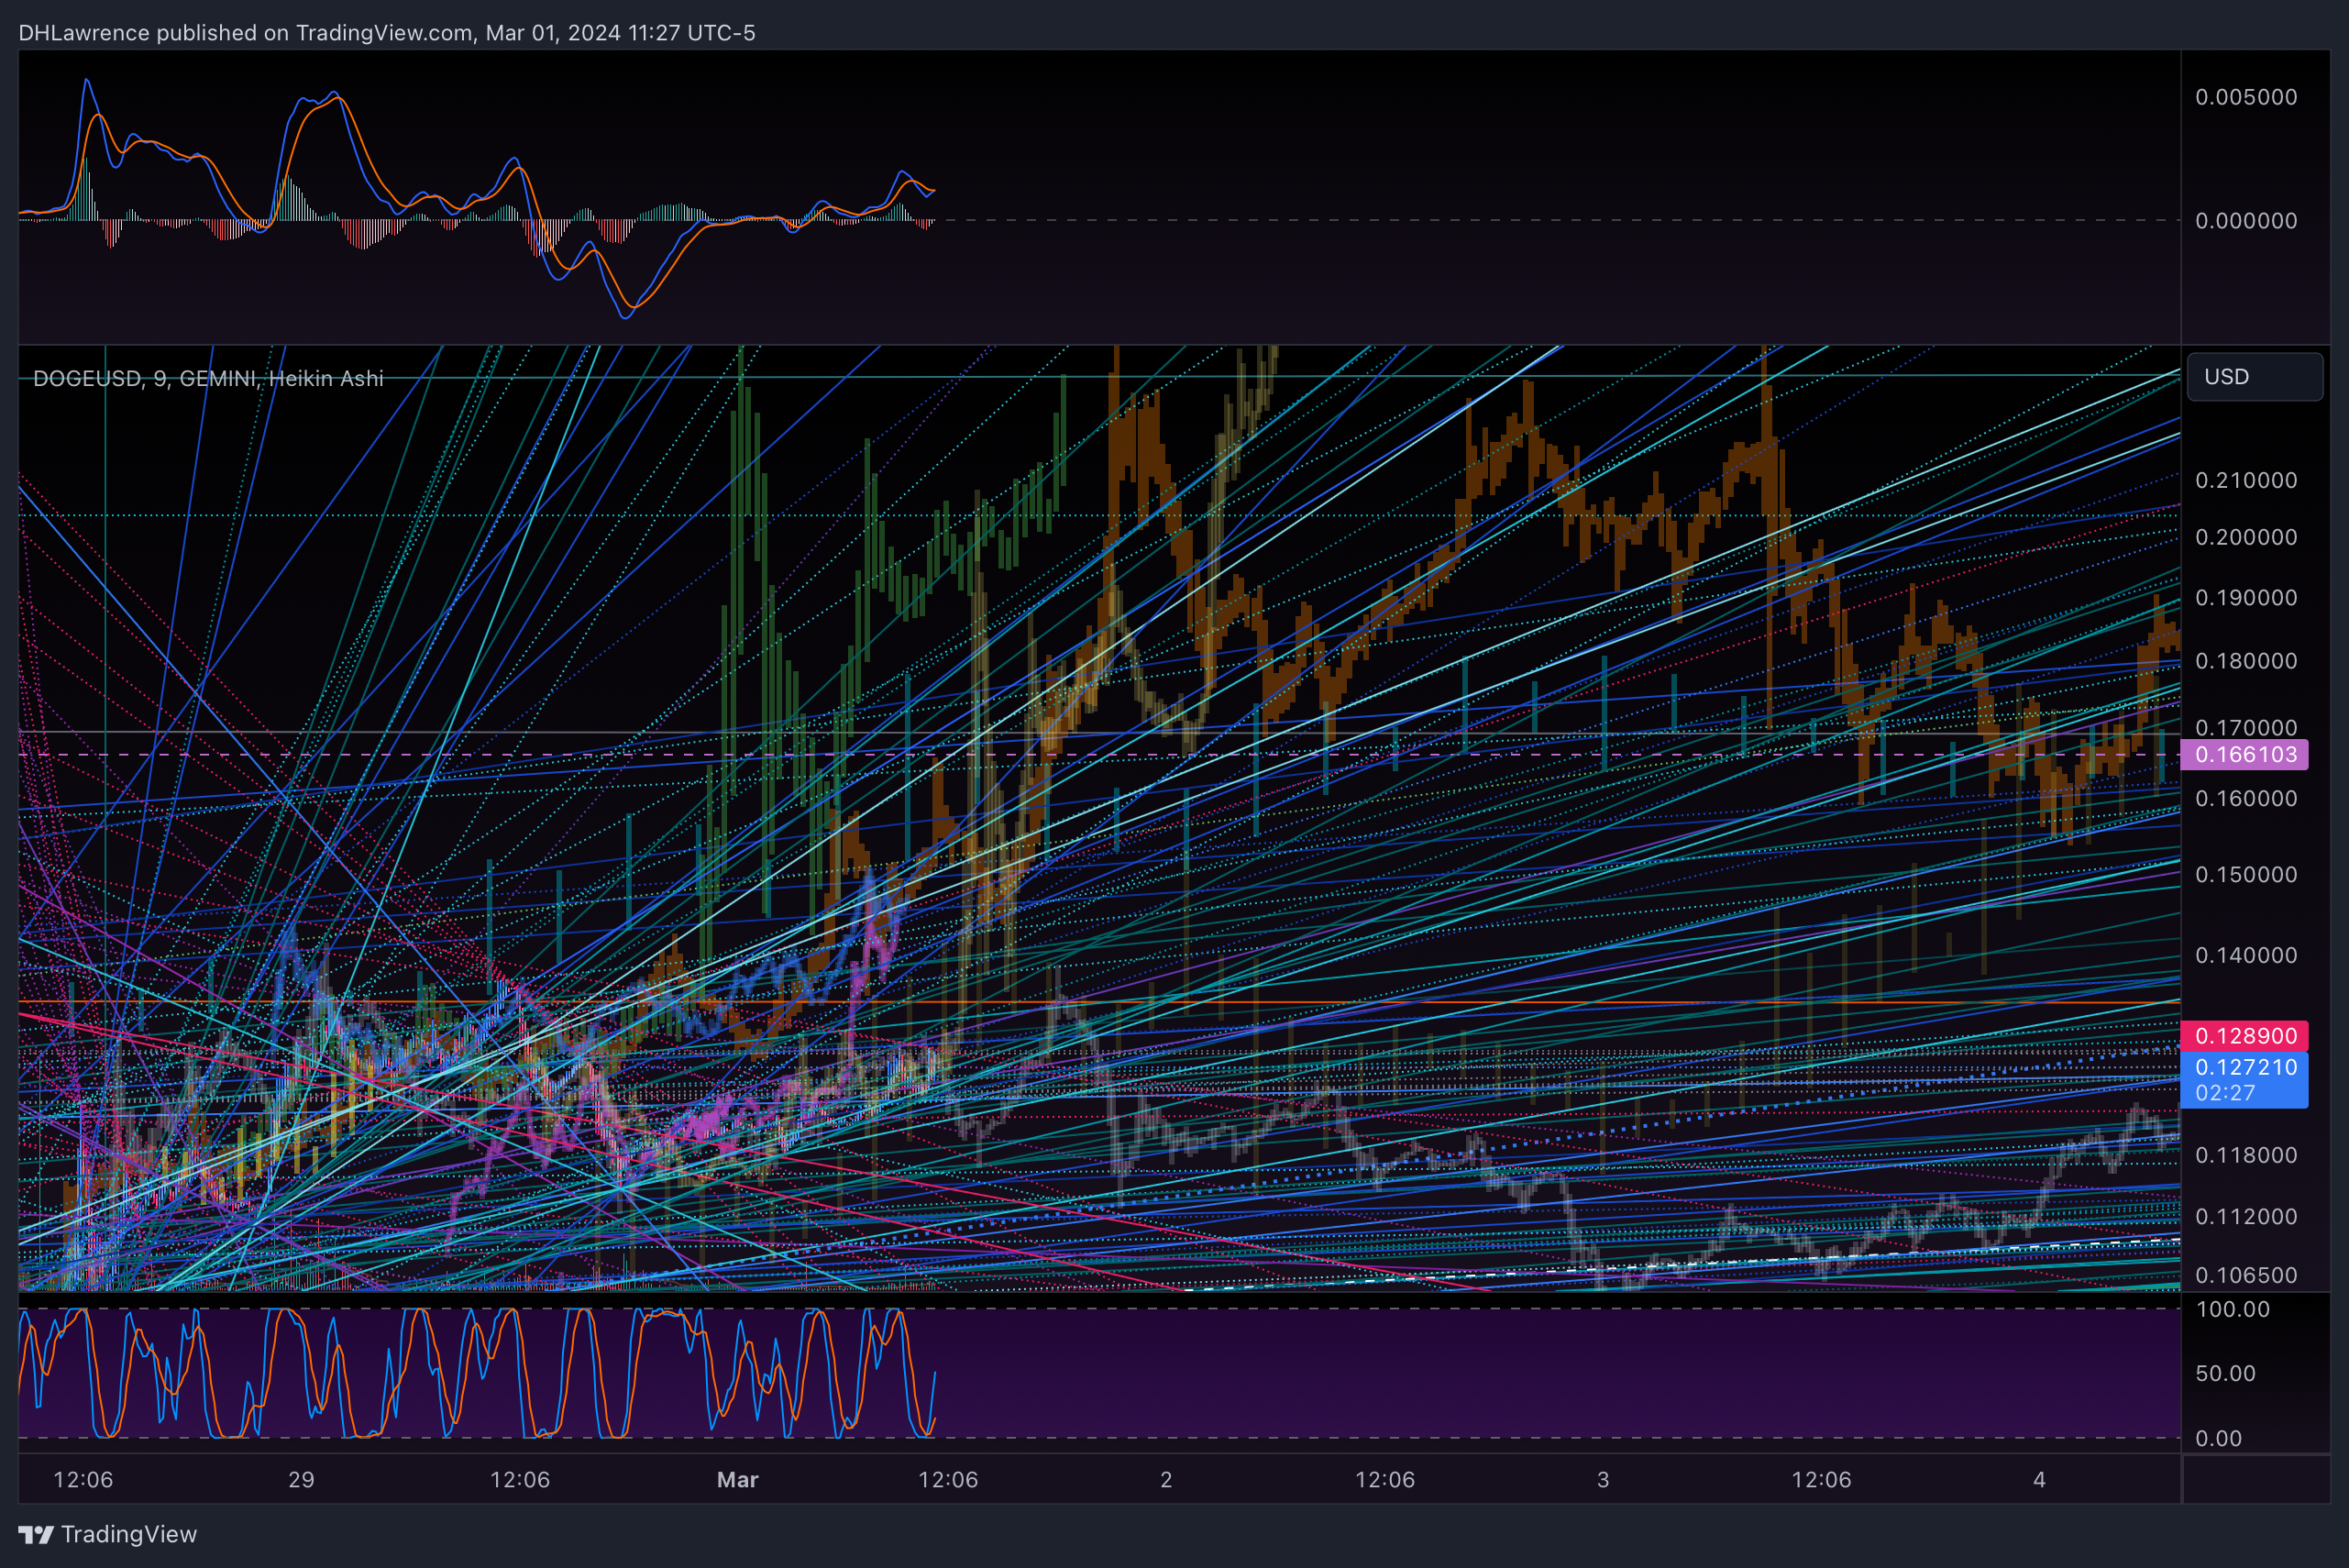Click the 0.210000 price axis value

[x=2246, y=480]
